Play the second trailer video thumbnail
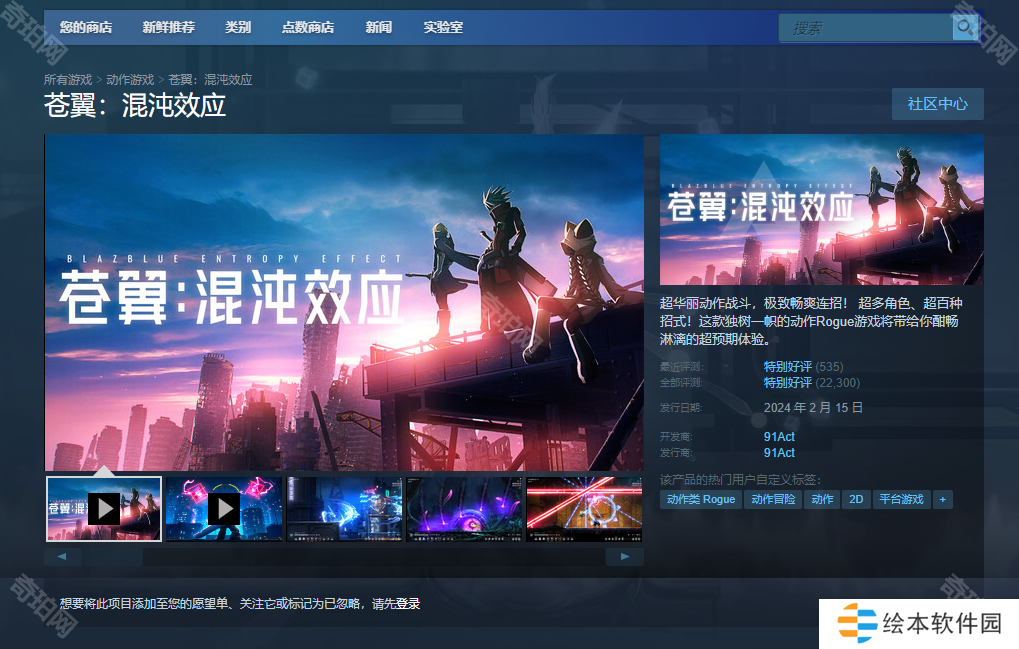1019x649 pixels. [x=223, y=509]
